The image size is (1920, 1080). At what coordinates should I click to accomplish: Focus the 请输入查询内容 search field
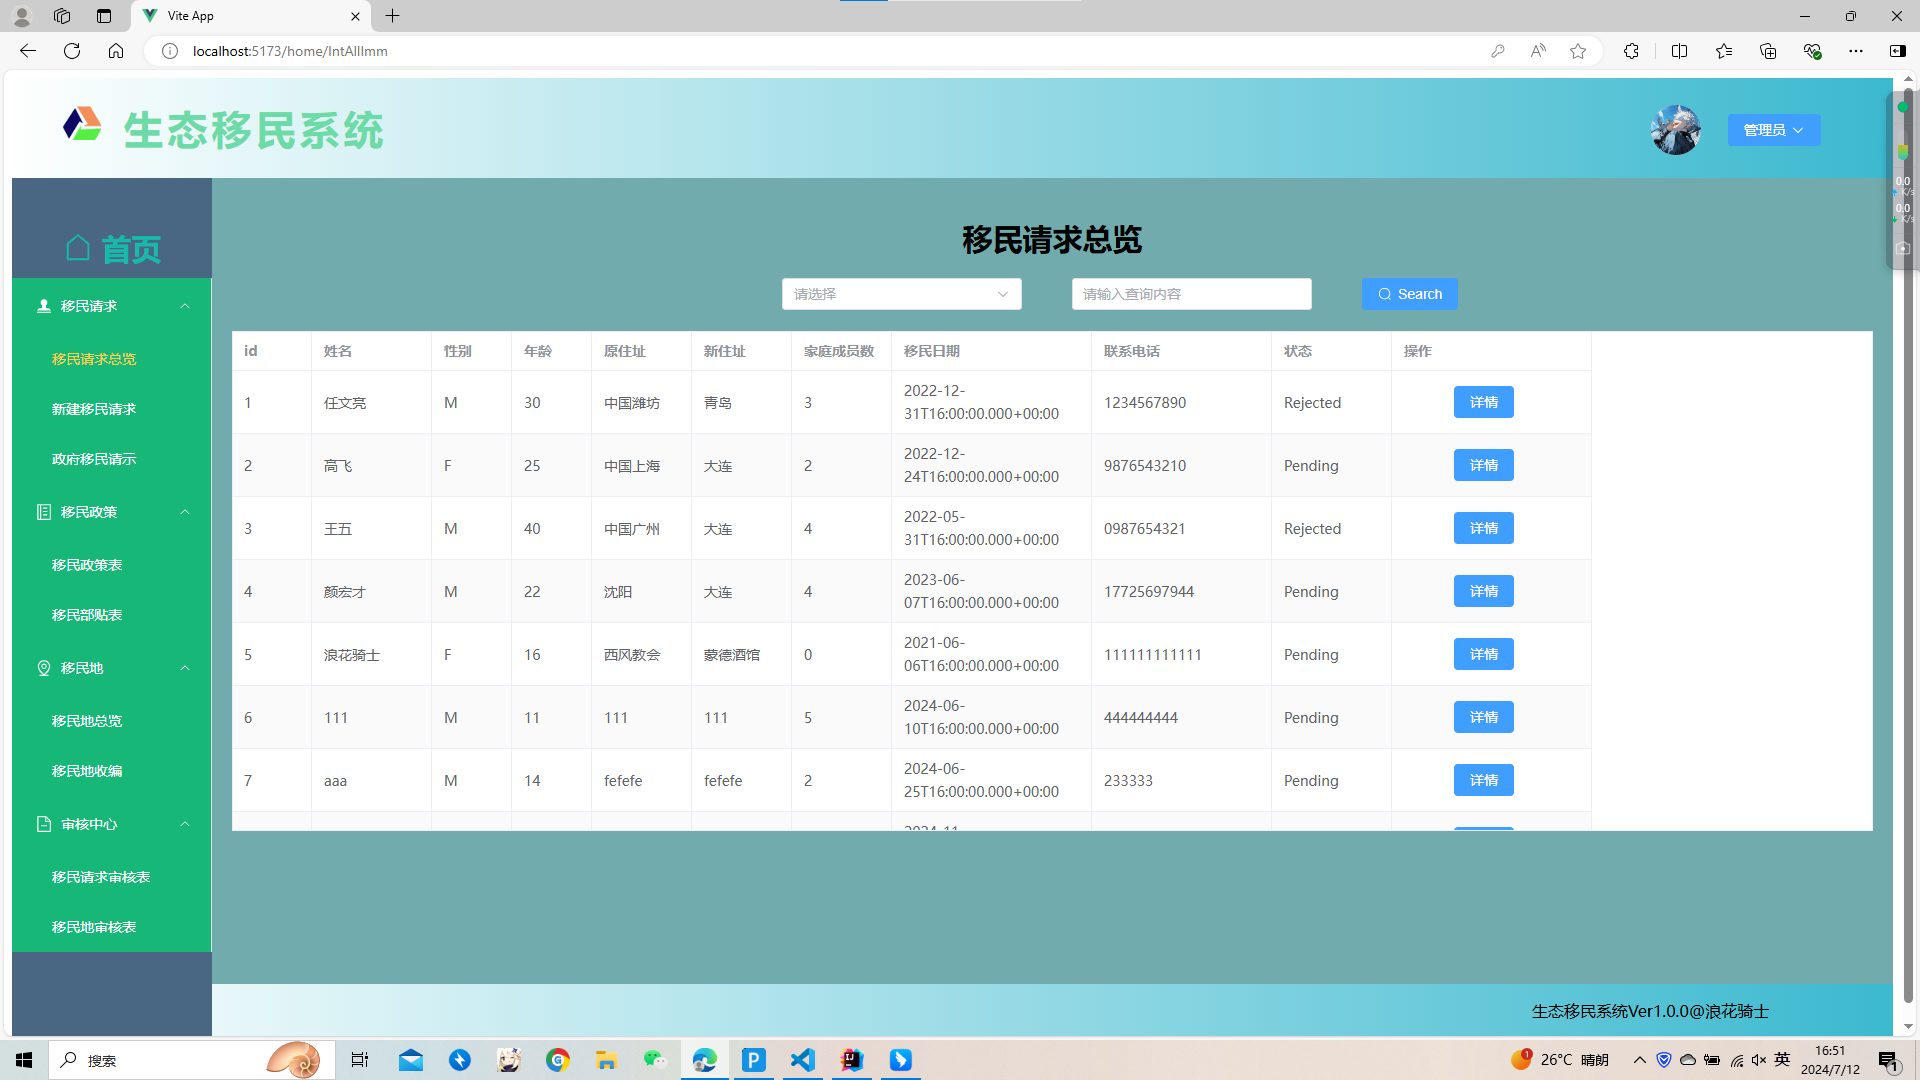(1192, 294)
